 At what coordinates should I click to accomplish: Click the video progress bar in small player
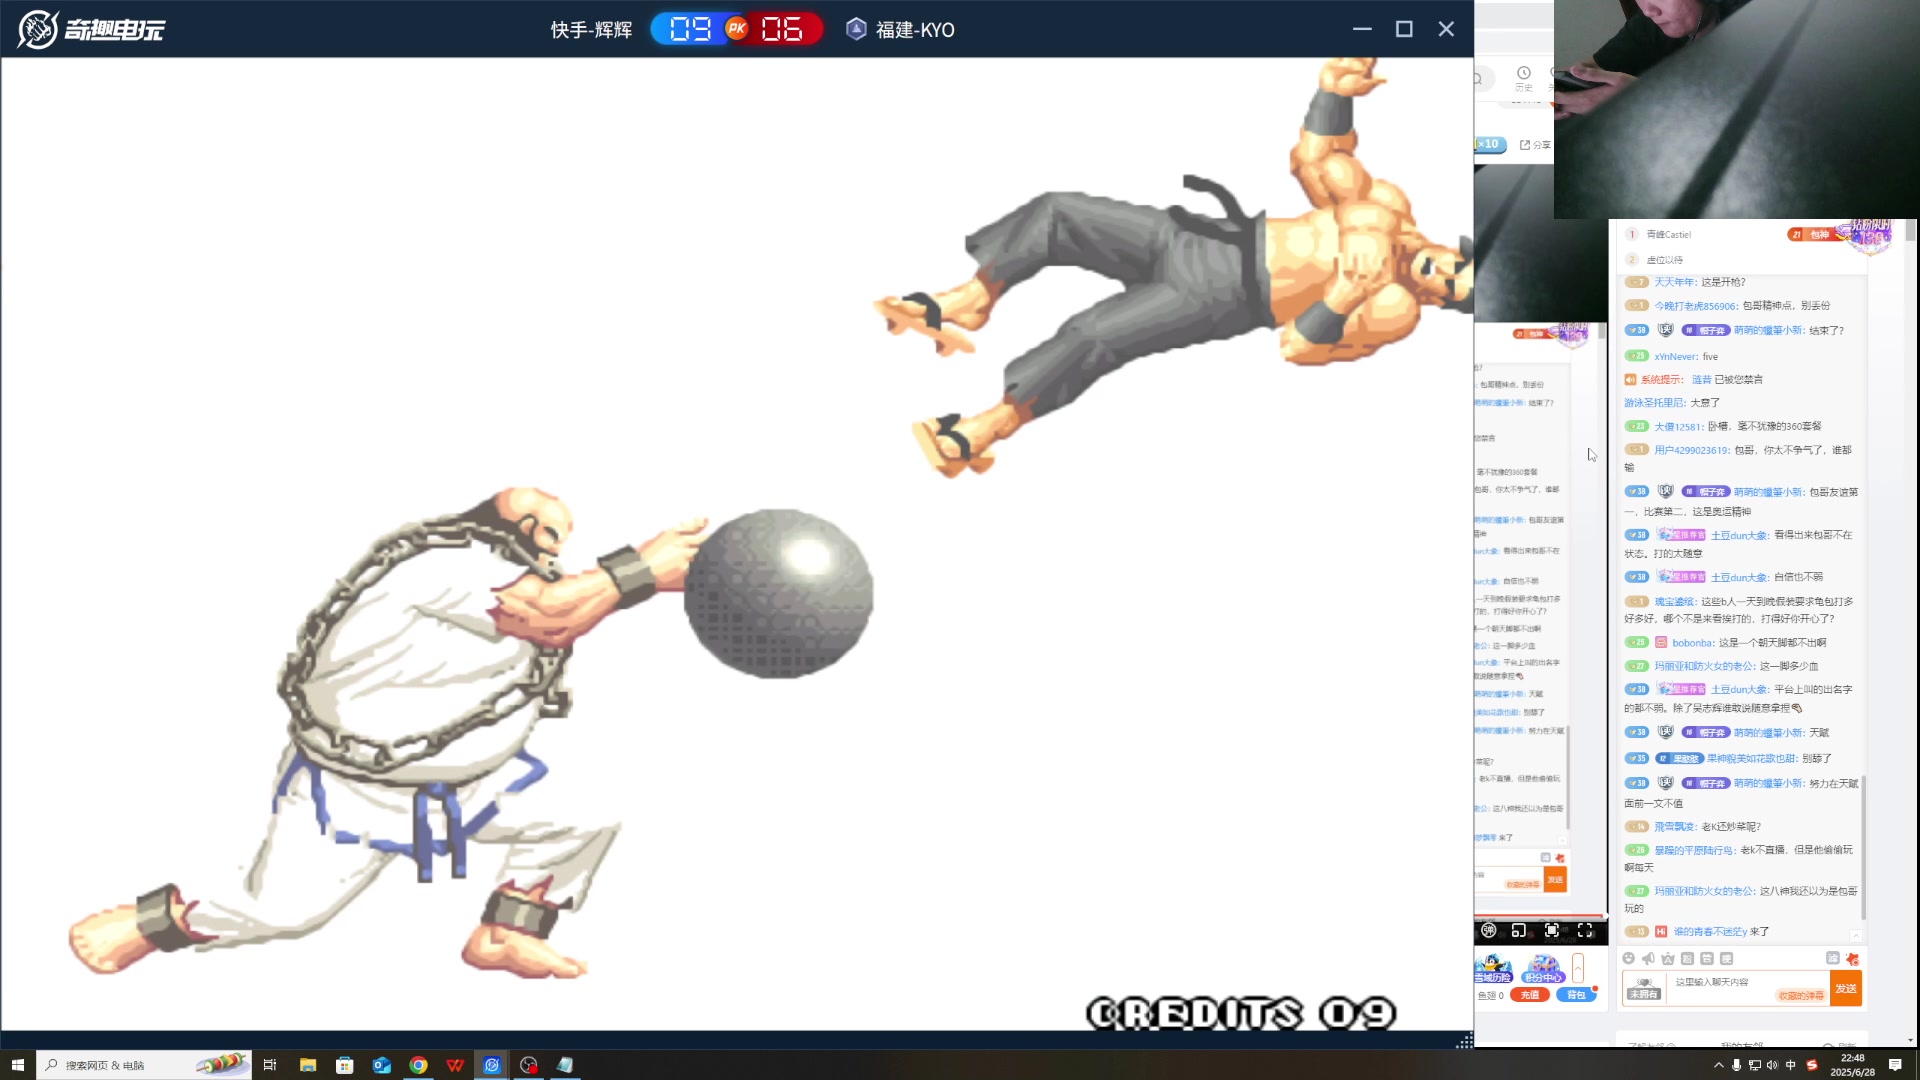point(1540,916)
